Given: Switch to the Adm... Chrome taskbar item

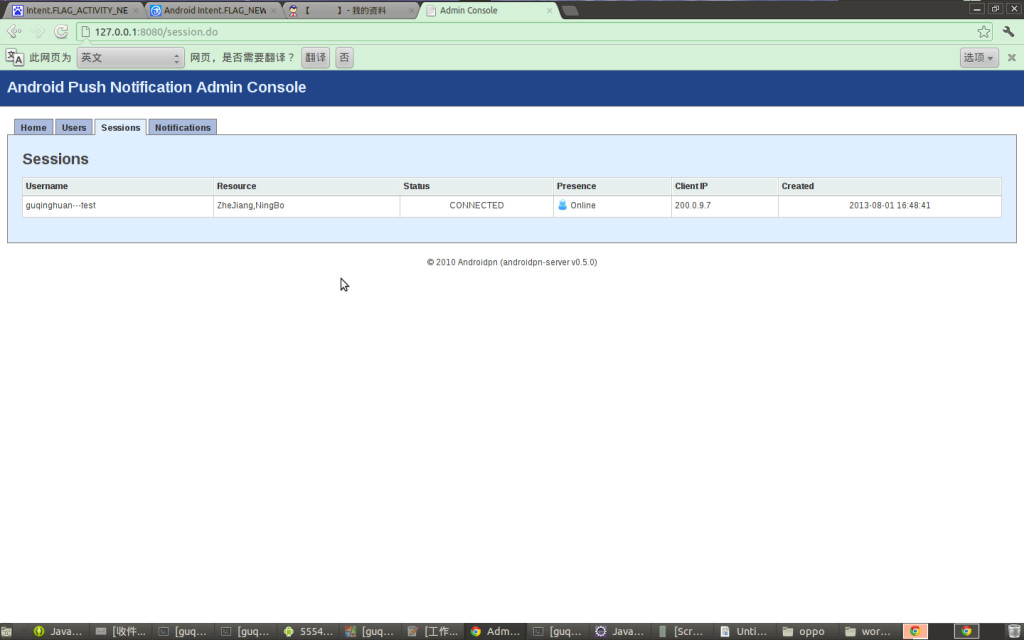Looking at the screenshot, I should point(496,632).
